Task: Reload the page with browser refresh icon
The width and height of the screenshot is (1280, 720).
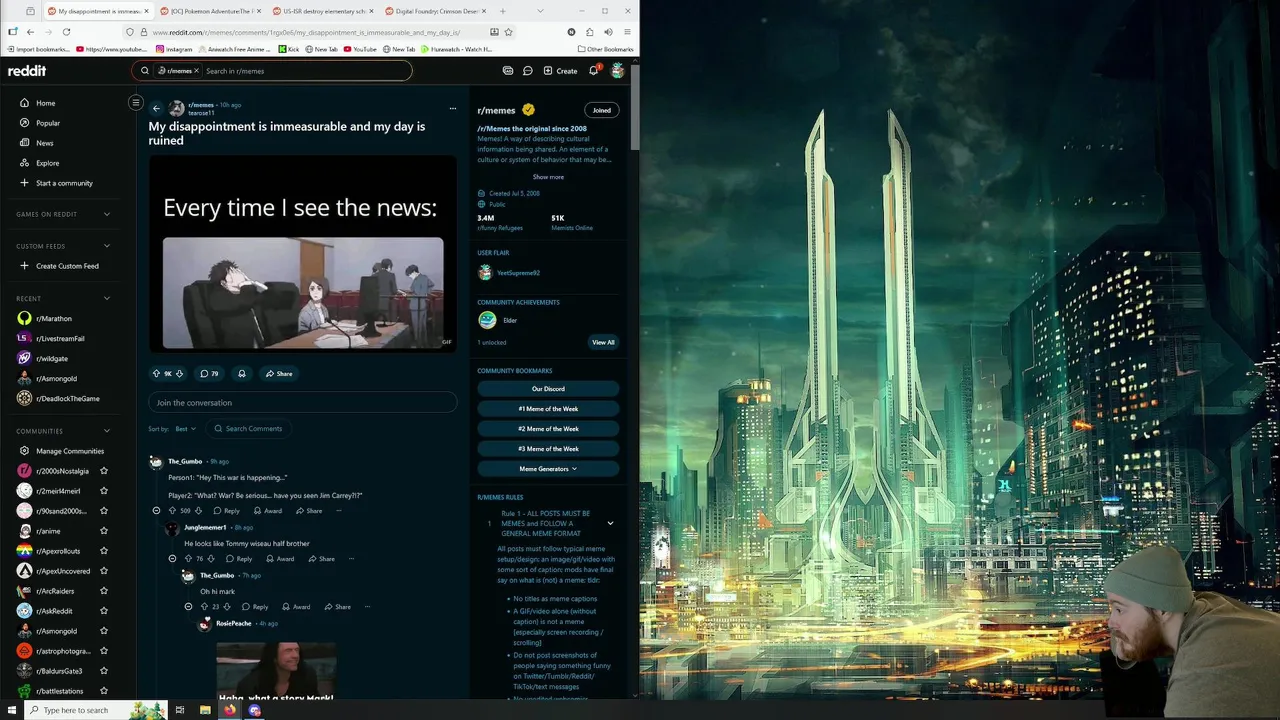Action: (66, 32)
